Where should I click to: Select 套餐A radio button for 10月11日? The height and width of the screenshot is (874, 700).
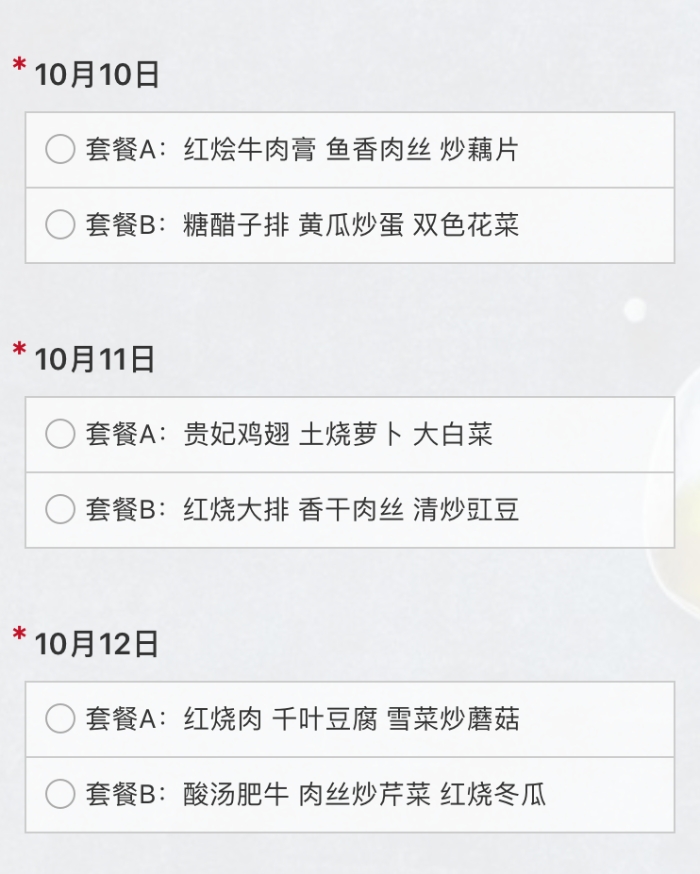[x=60, y=434]
